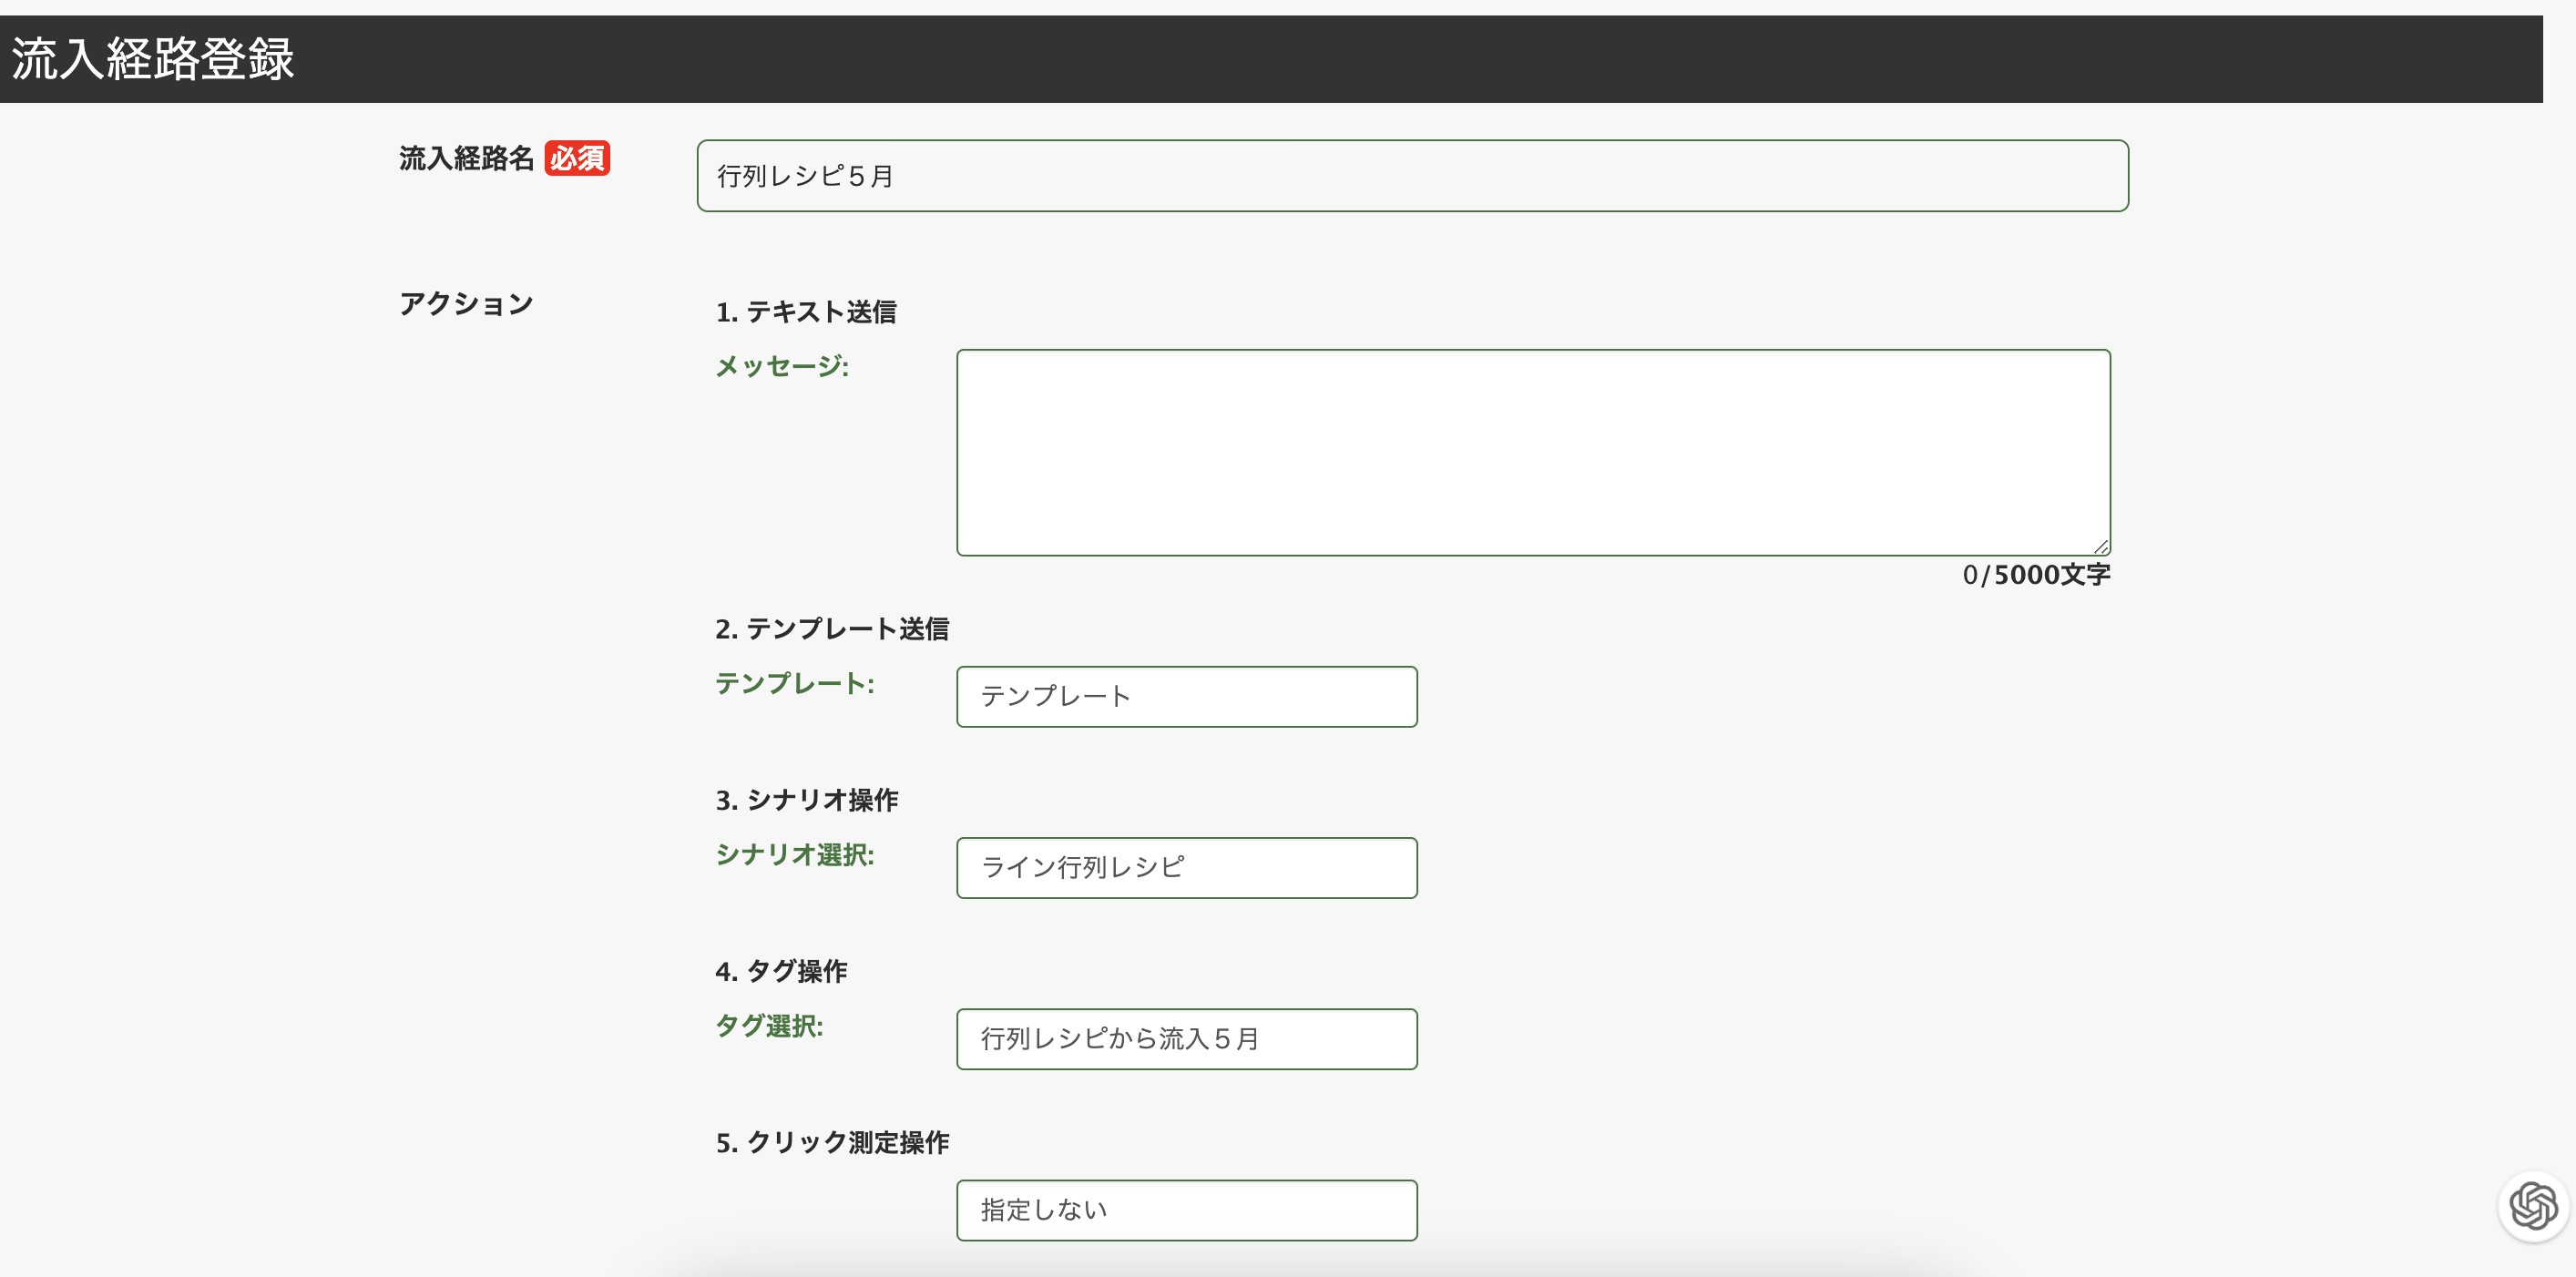Open the テンプレート dropdown

[x=1186, y=697]
